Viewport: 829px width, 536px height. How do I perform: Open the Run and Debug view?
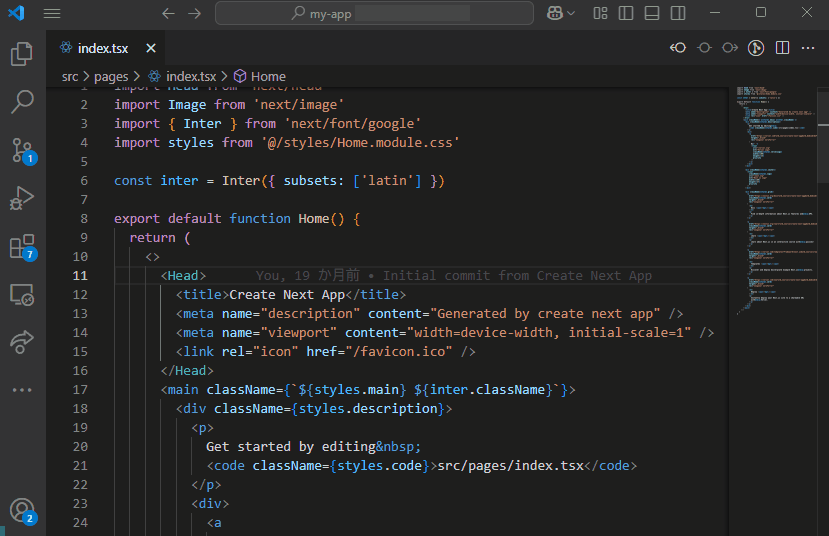coord(22,198)
